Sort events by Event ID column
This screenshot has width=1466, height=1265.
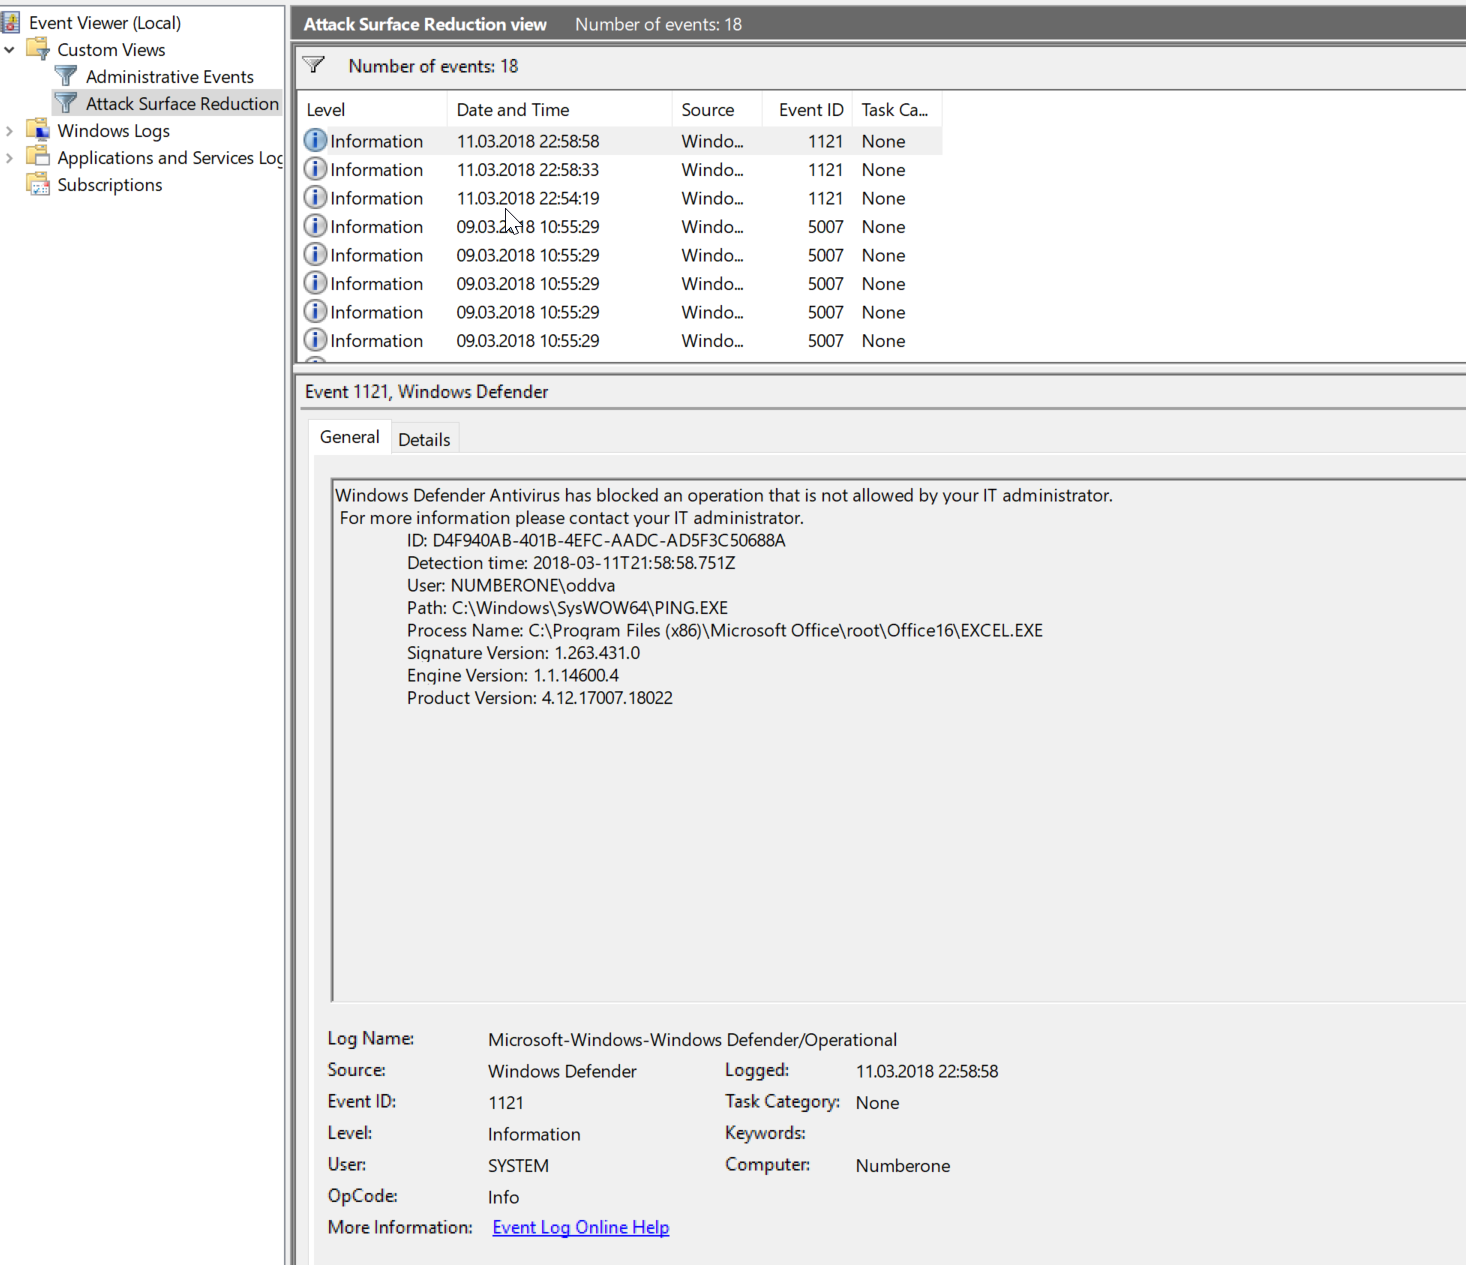click(810, 110)
